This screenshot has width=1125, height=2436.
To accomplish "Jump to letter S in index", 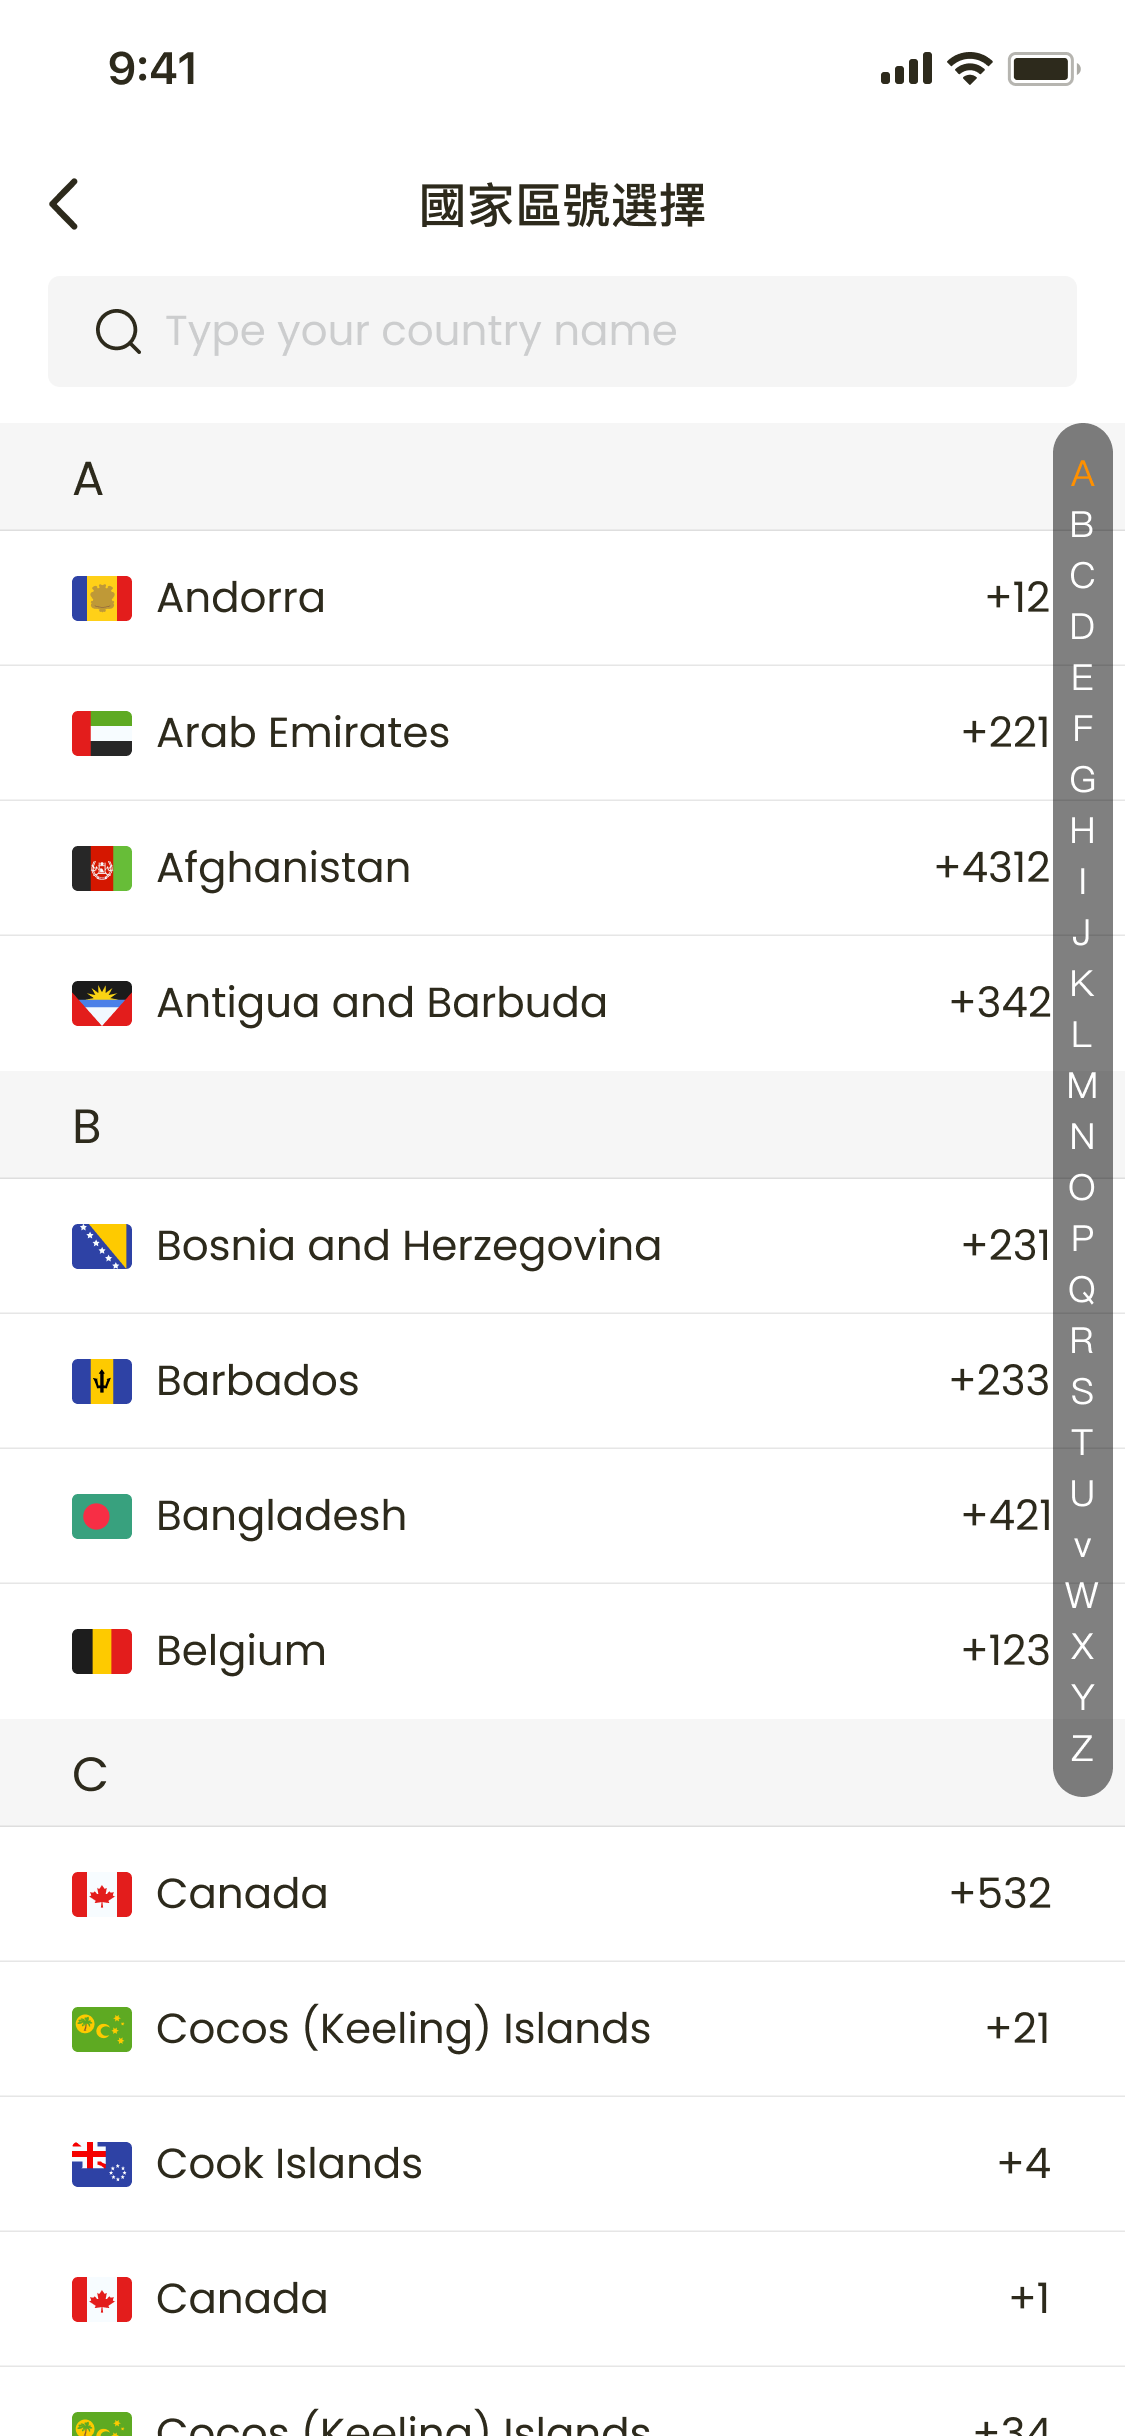I will coord(1082,1392).
